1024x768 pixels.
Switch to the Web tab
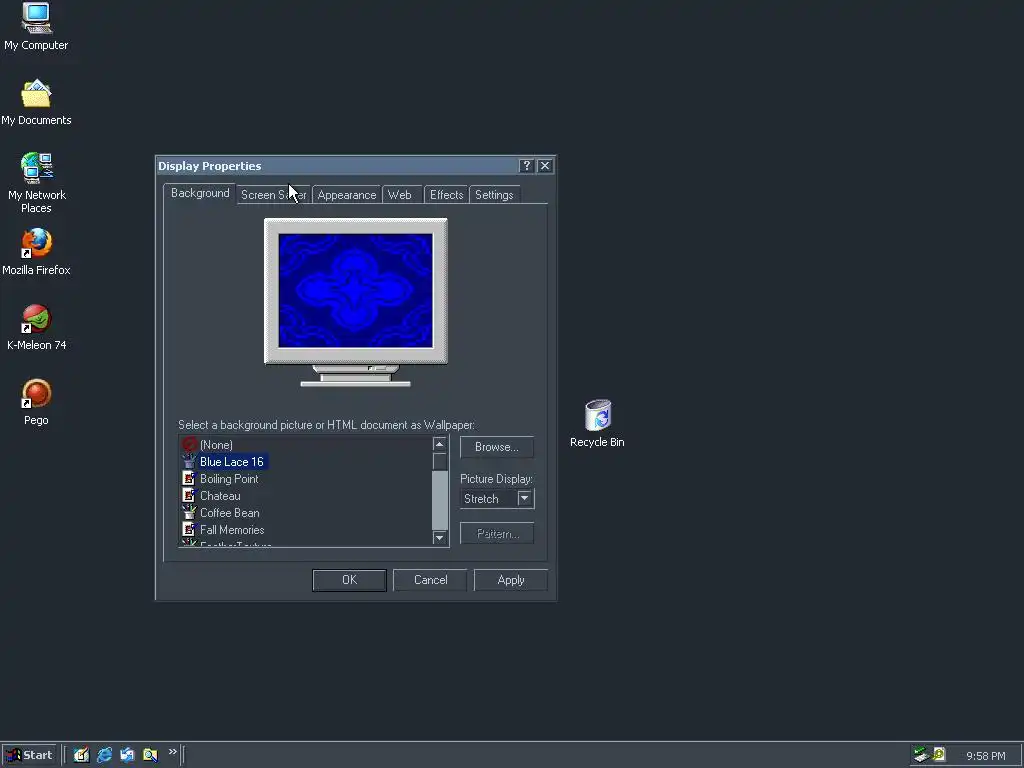(x=400, y=195)
